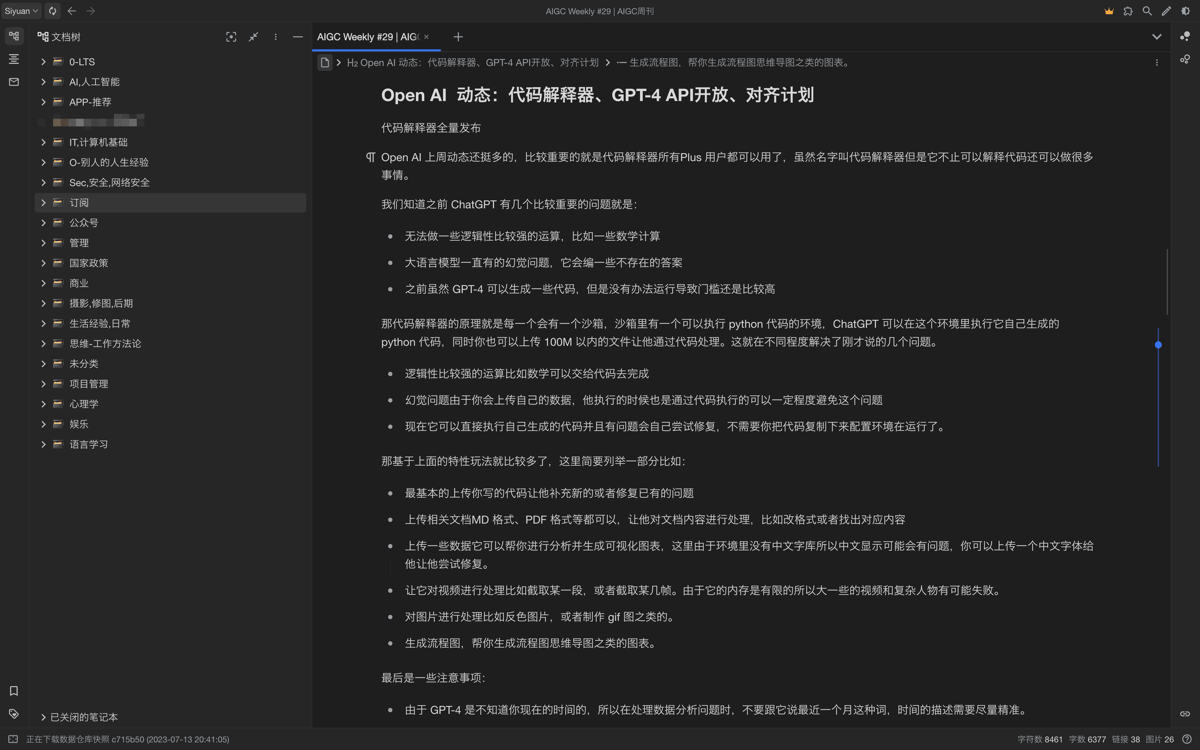Click the document icon in breadcrumb
Viewport: 1200px width, 750px height.
click(x=325, y=62)
